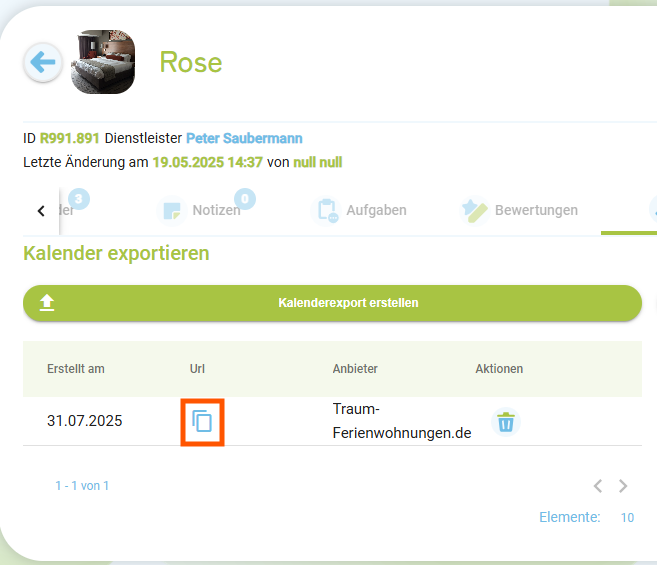Go to previous page of exports
Image resolution: width=657 pixels, height=565 pixels.
click(x=598, y=486)
